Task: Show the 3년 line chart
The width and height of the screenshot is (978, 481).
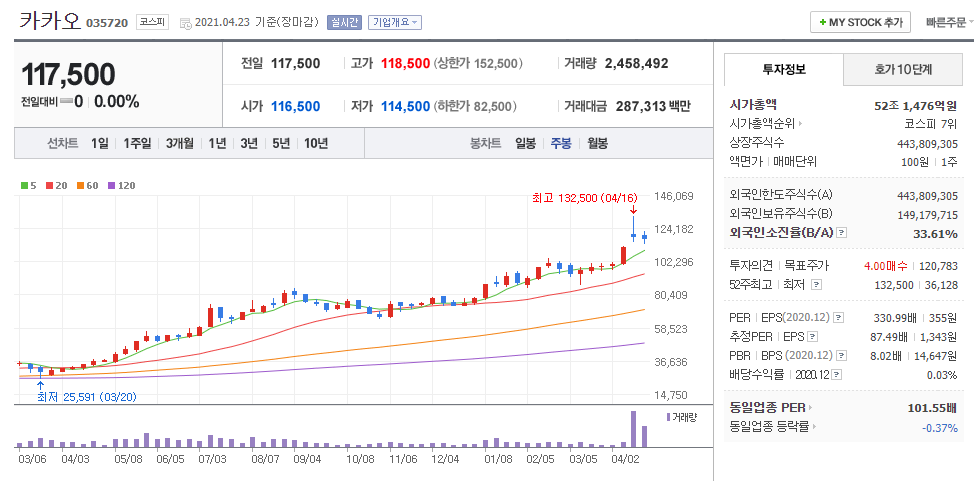Action: 249,143
